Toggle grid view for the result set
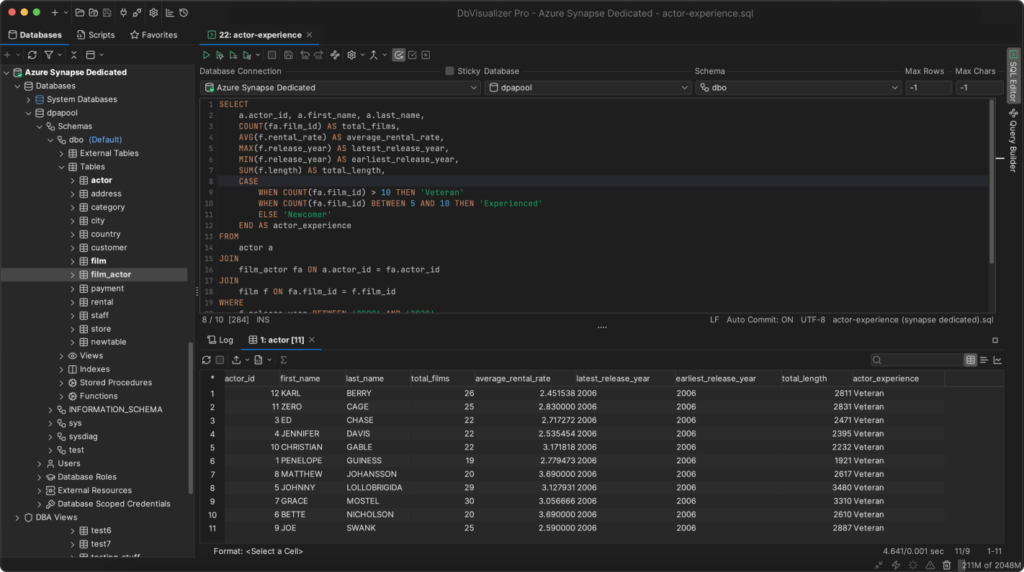1024x572 pixels. 970,360
